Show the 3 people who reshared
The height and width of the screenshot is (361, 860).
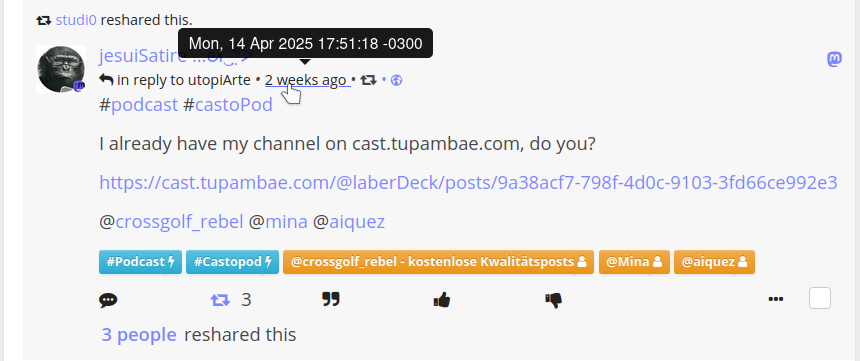(139, 335)
